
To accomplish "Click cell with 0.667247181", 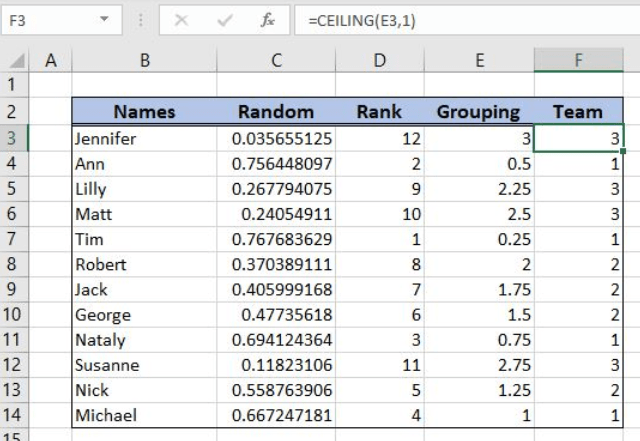I will 276,415.
